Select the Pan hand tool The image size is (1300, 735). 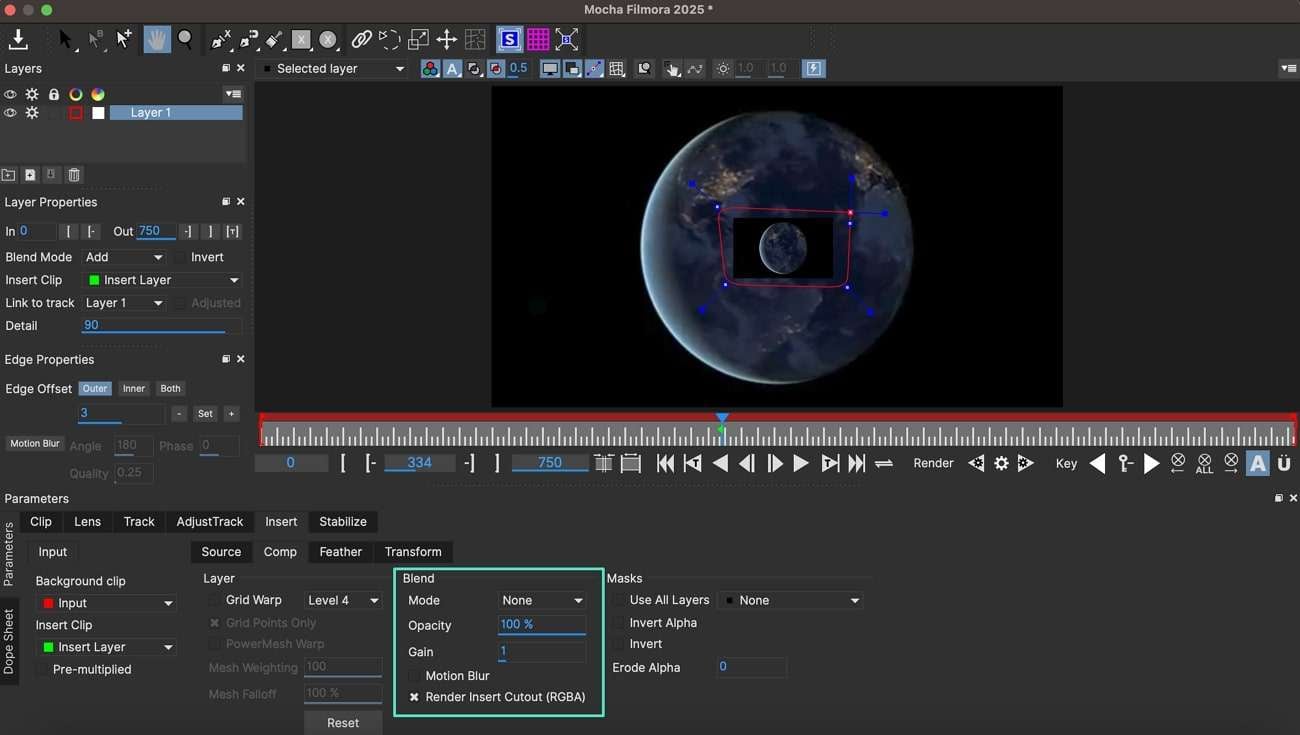click(x=156, y=40)
